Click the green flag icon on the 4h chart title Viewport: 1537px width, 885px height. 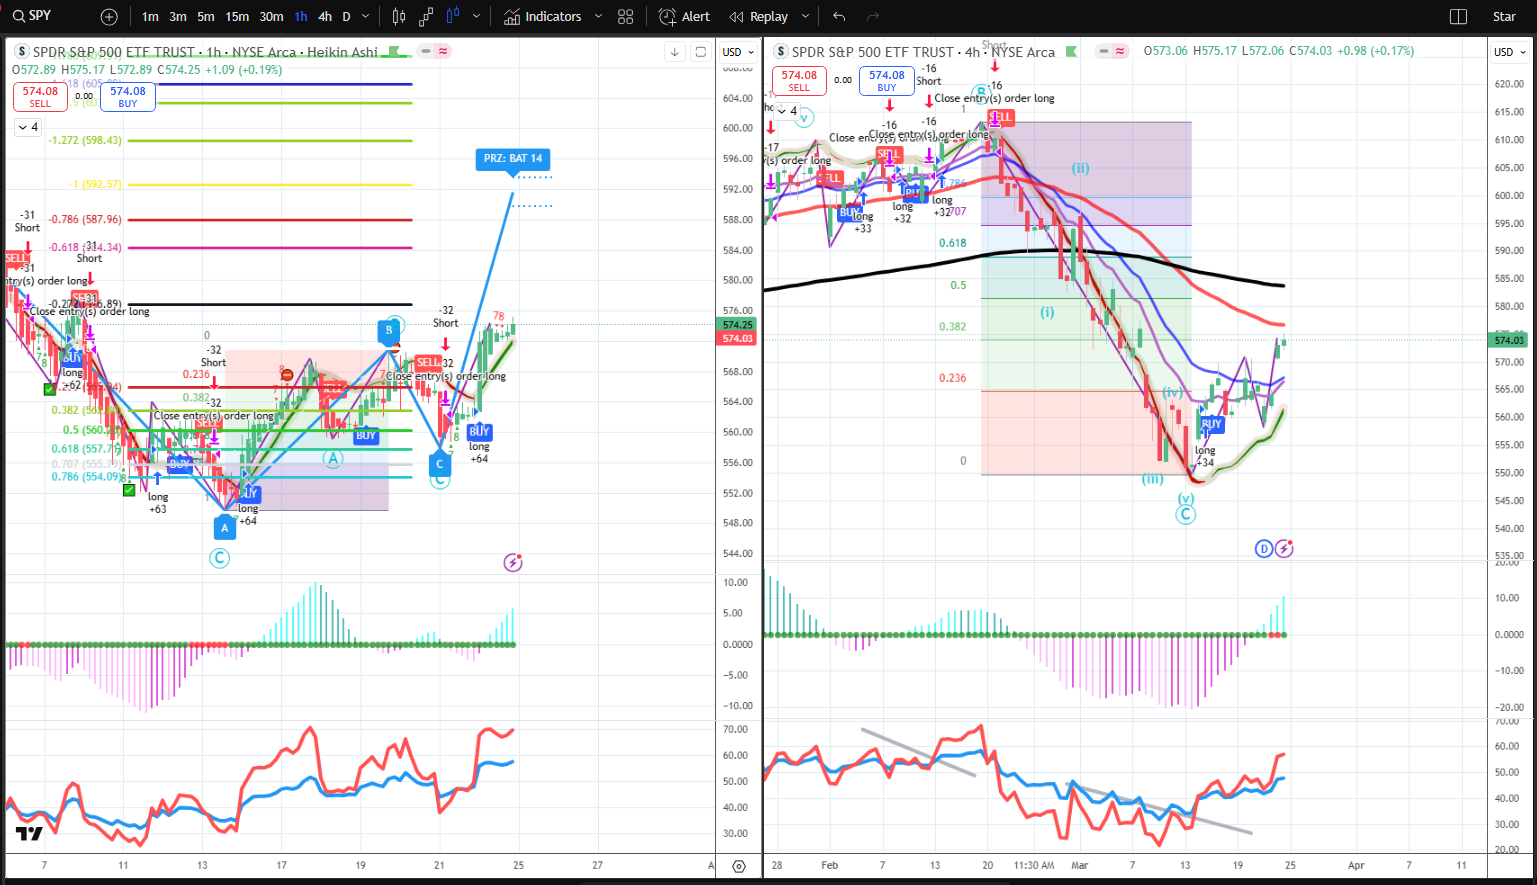coord(1071,51)
